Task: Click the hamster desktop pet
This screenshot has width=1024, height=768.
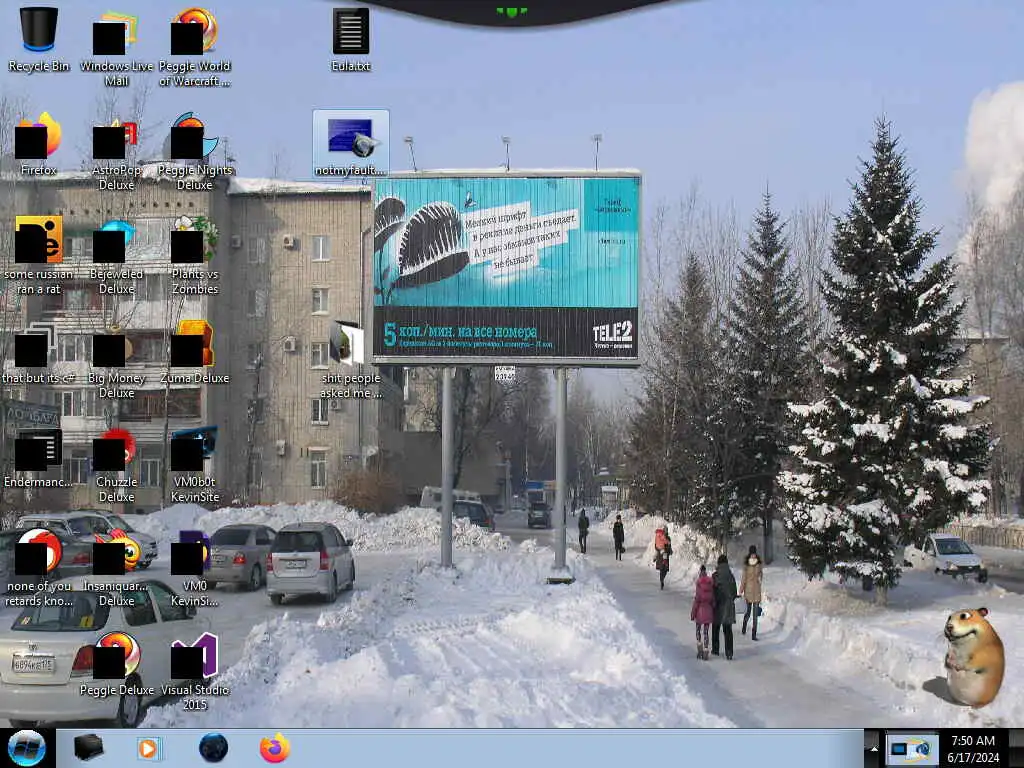Action: pyautogui.click(x=973, y=656)
